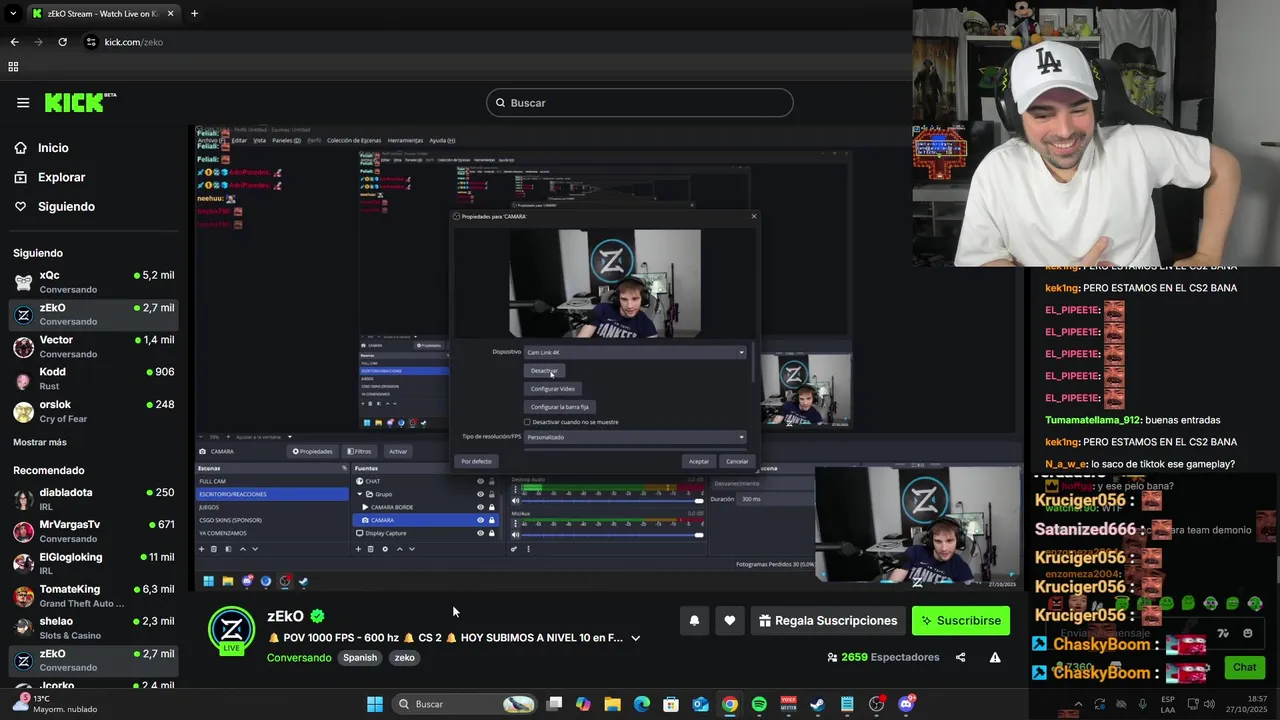
Task: Click the Fuentes gear icon in streamed OBS
Action: pyautogui.click(x=385, y=549)
